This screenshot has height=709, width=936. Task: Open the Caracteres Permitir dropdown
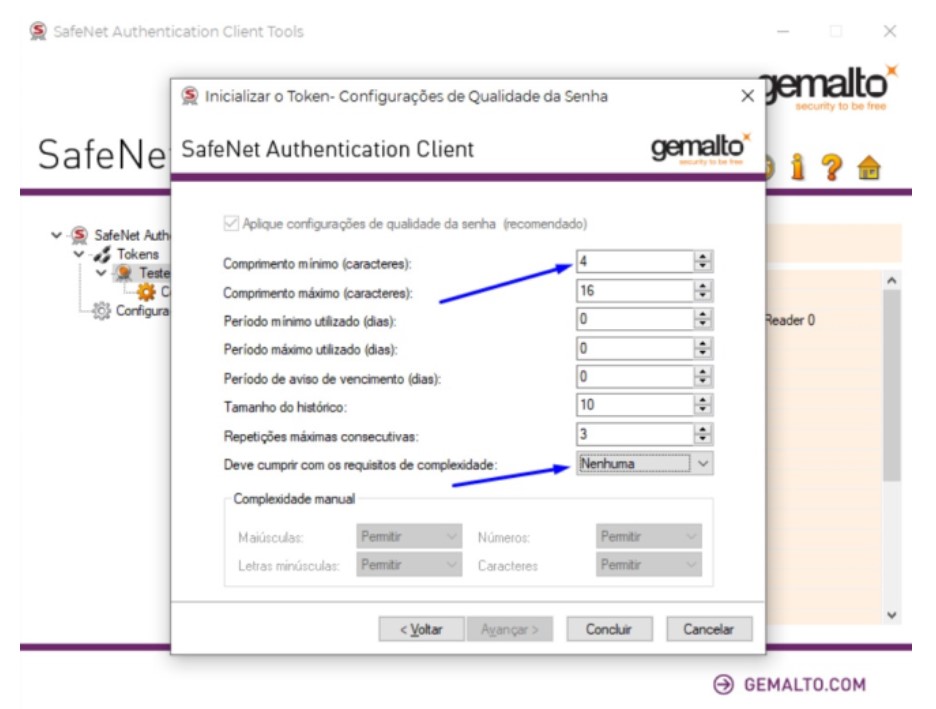649,565
